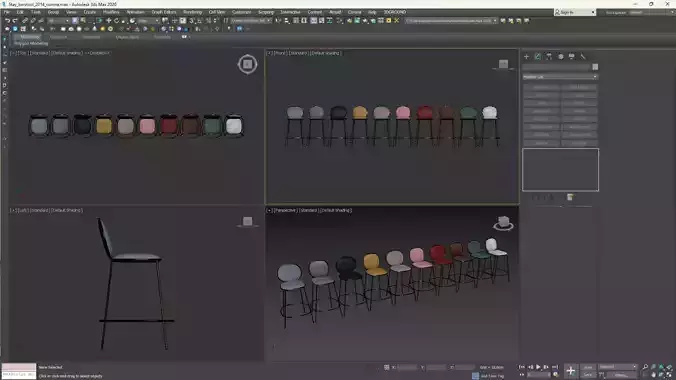Open the 3DGROUND menu
Screen dimensions: 676x380
(x=395, y=12)
